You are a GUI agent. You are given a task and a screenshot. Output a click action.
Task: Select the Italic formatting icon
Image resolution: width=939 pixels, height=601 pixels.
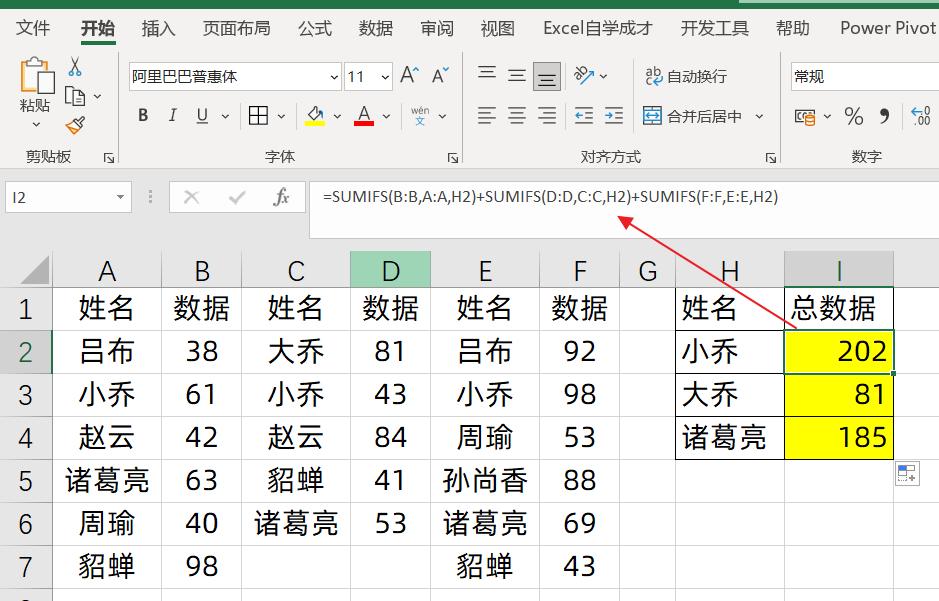172,115
